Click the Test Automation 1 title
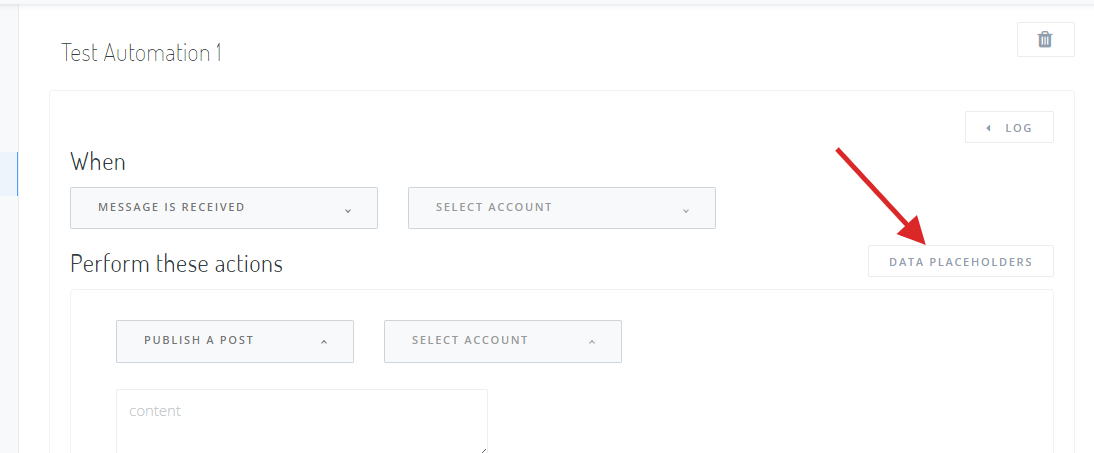 point(141,52)
